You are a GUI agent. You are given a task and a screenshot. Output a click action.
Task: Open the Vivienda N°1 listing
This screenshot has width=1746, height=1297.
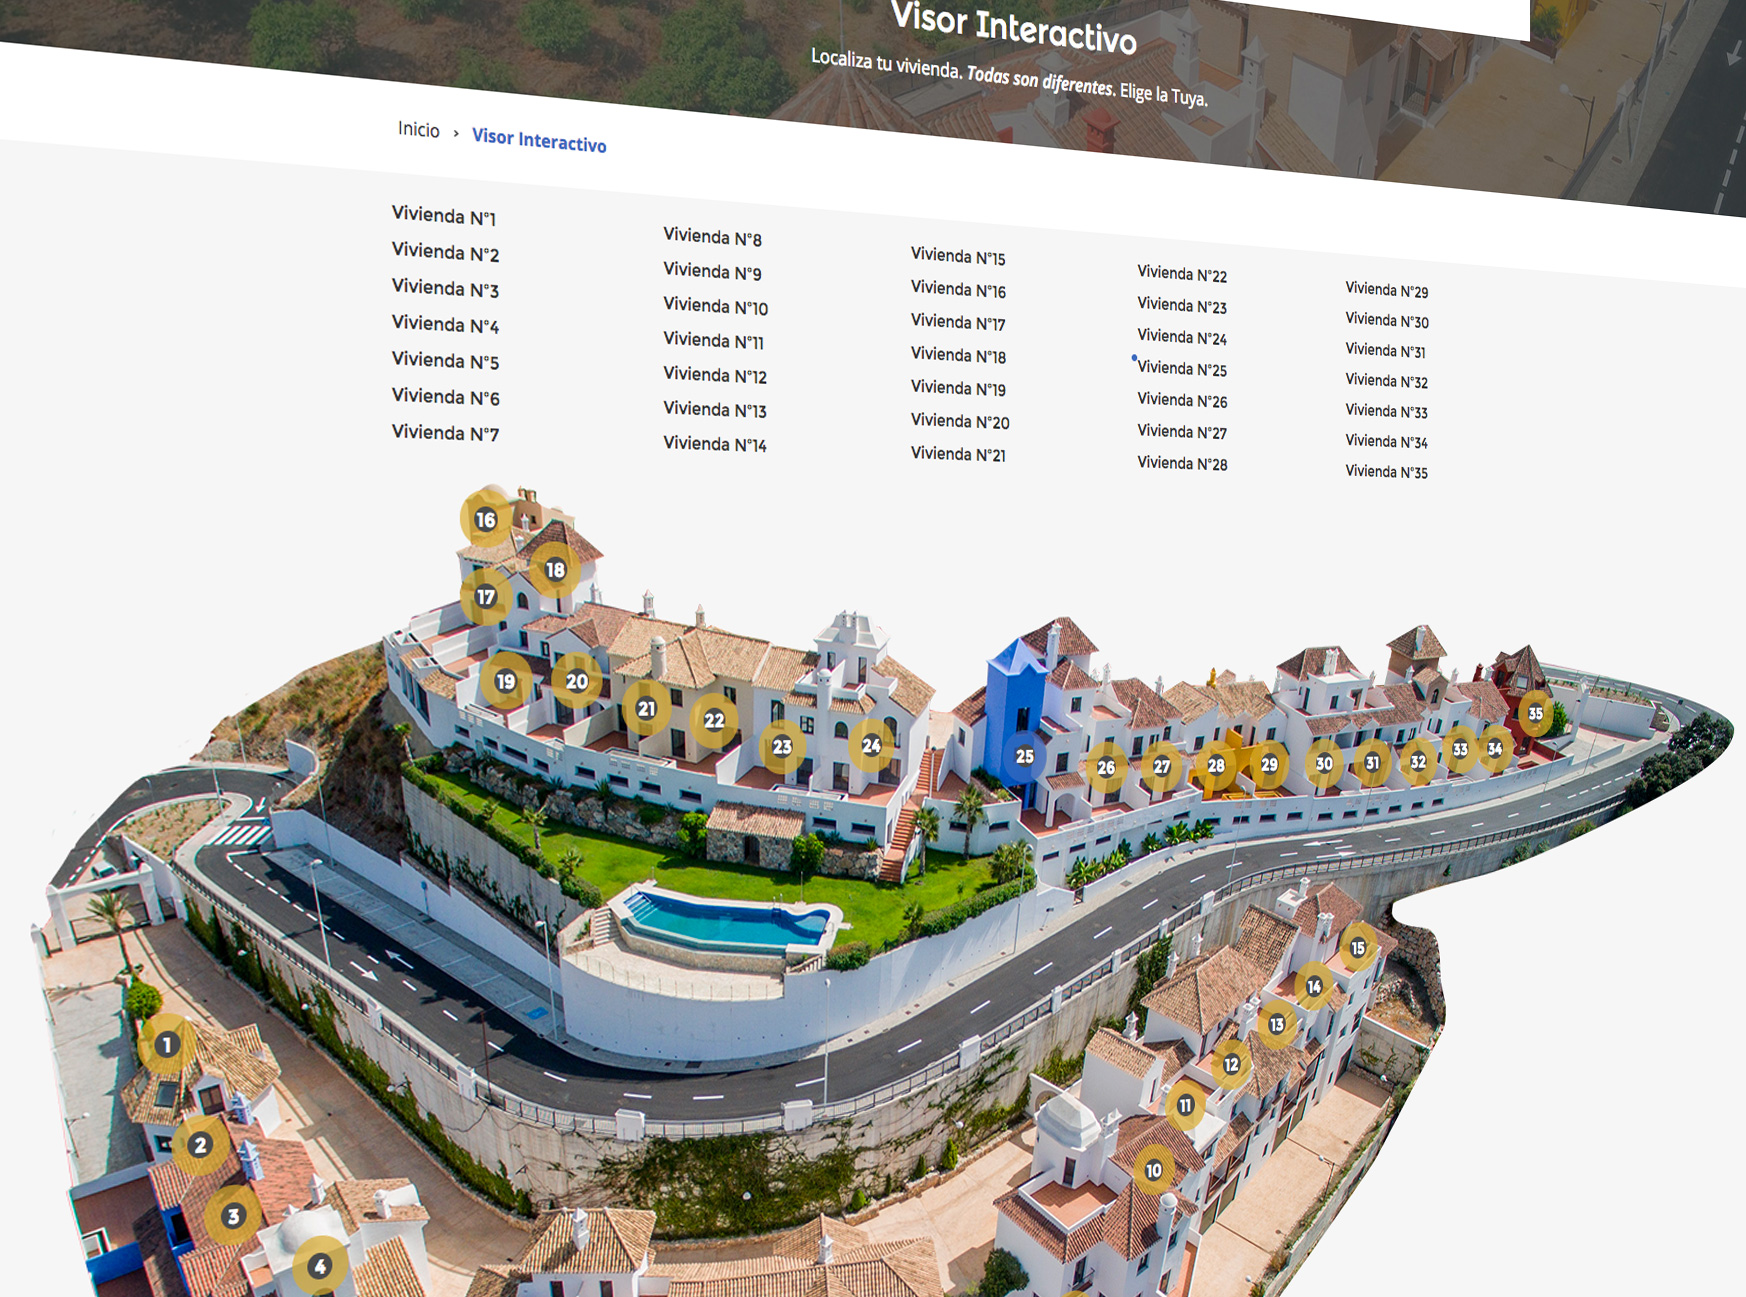click(446, 217)
